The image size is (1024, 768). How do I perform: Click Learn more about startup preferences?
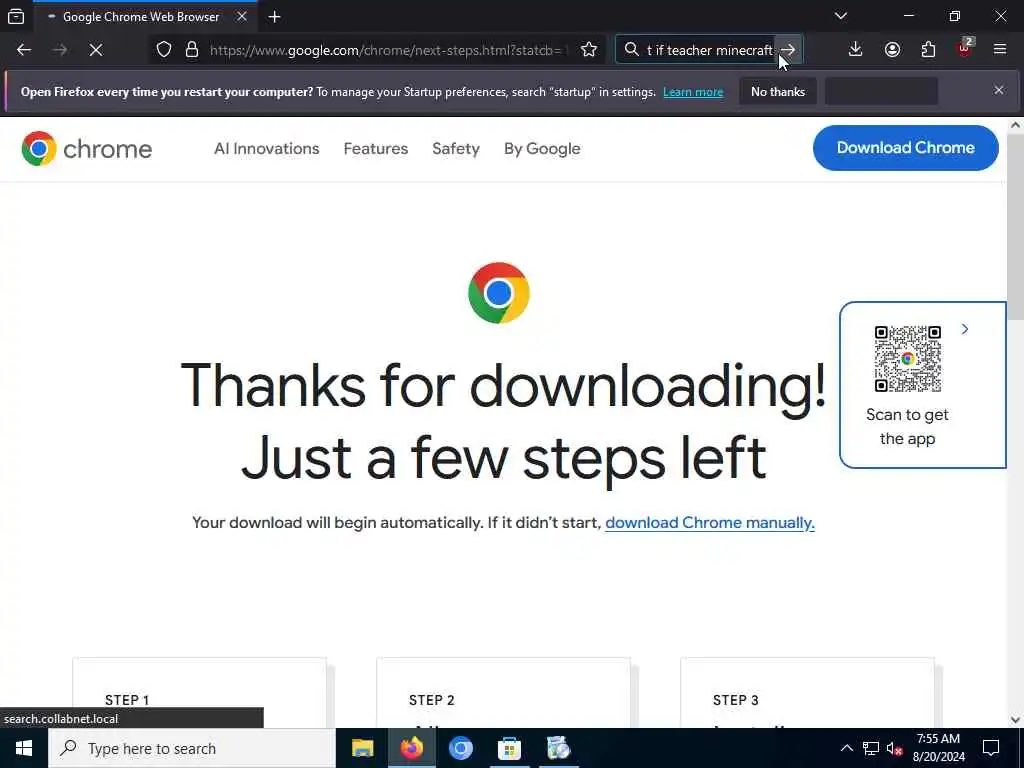pos(693,92)
